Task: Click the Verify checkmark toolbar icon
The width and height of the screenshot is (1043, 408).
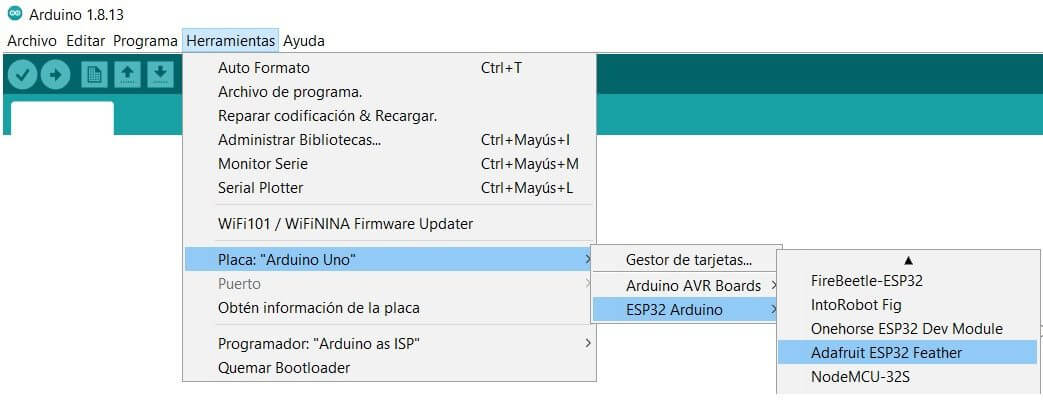Action: click(22, 74)
